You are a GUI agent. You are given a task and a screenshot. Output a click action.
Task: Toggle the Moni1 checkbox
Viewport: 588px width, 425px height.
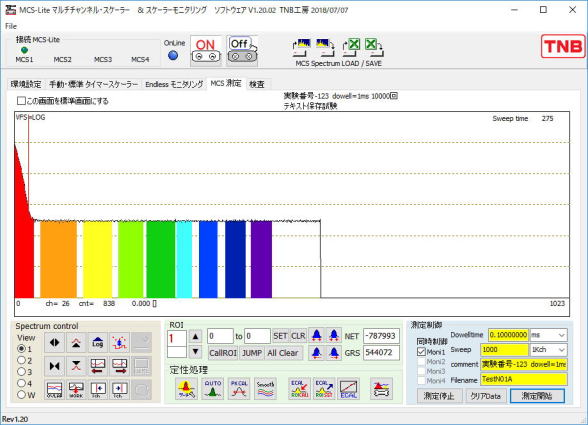(x=421, y=352)
